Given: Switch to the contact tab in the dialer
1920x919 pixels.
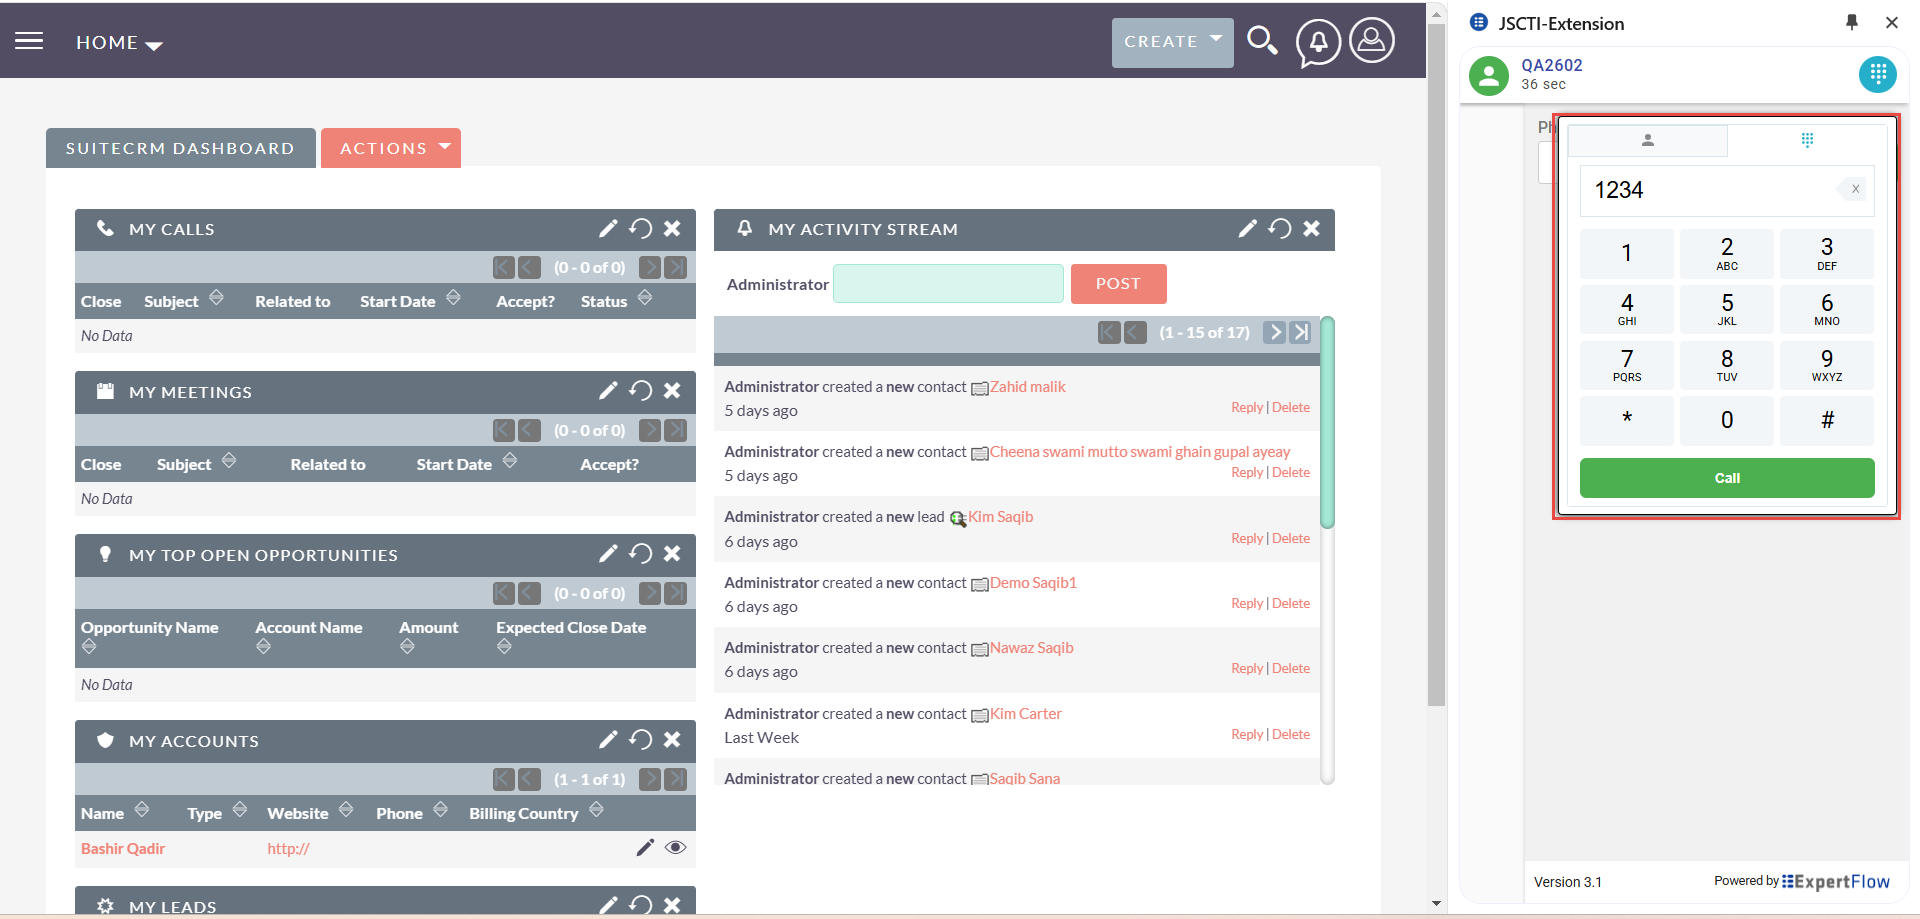Looking at the screenshot, I should [1647, 140].
